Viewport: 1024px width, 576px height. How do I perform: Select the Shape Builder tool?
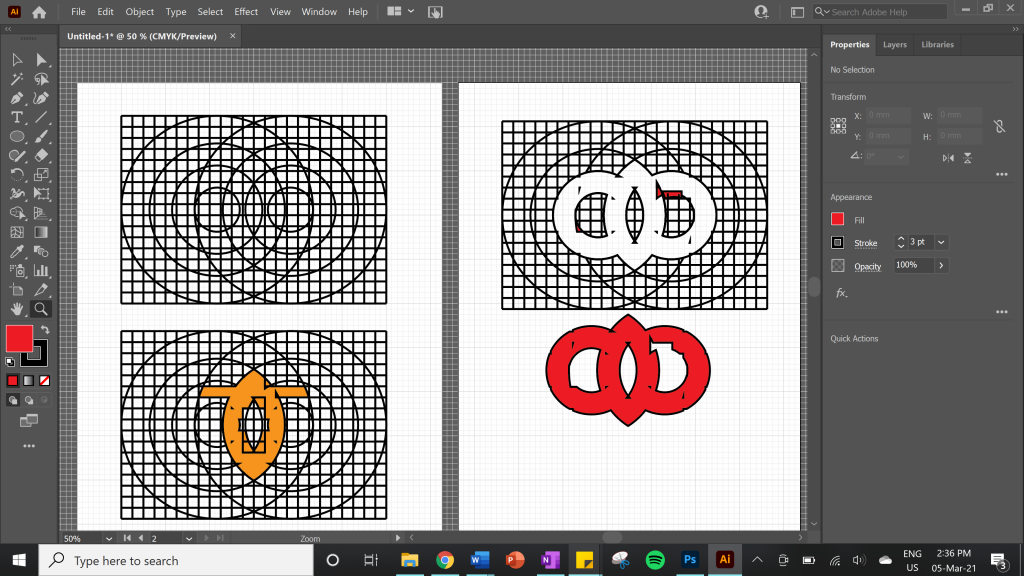tap(17, 213)
